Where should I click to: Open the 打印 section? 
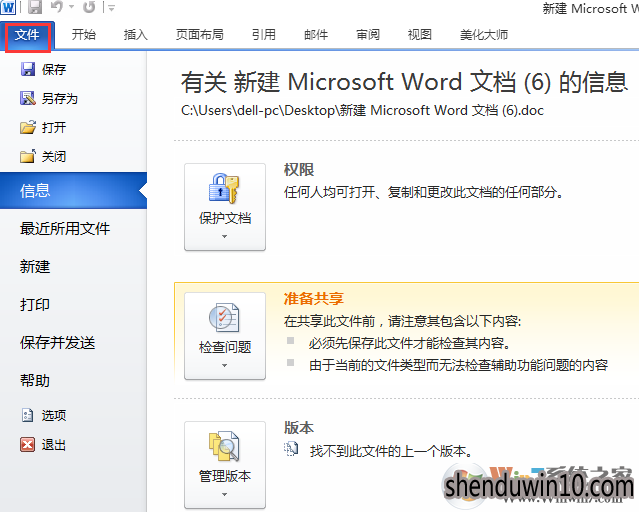[x=35, y=305]
